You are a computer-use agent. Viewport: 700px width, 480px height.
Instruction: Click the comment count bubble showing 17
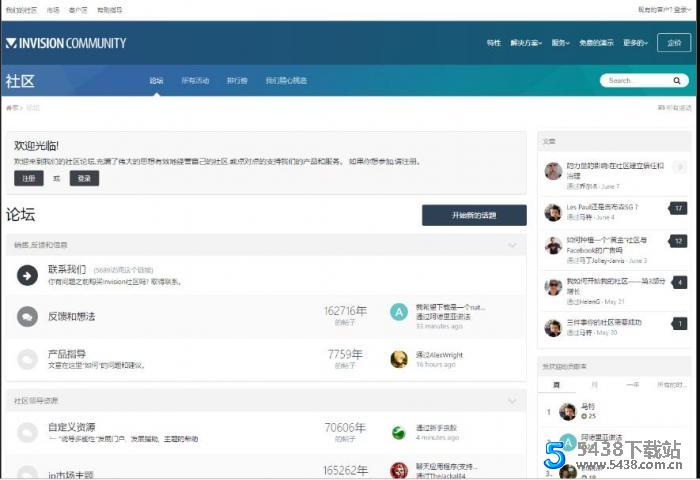pos(678,208)
